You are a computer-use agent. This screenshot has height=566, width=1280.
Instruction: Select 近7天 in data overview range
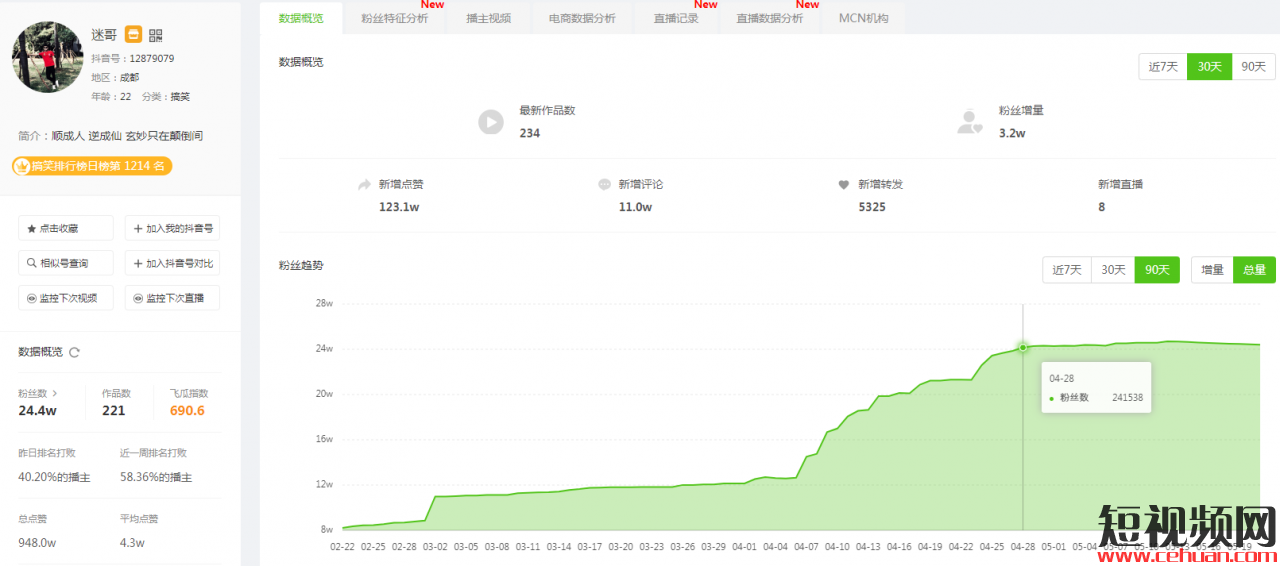coord(1163,66)
